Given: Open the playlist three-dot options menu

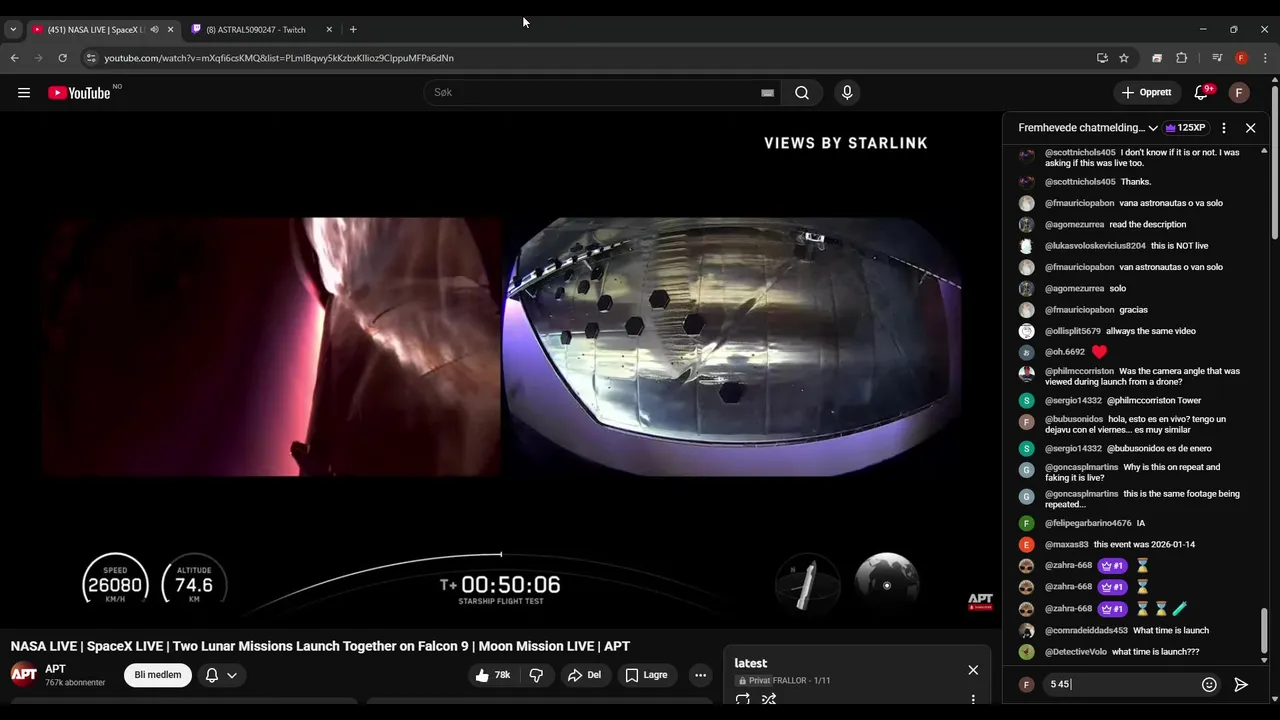Looking at the screenshot, I should pos(973,699).
